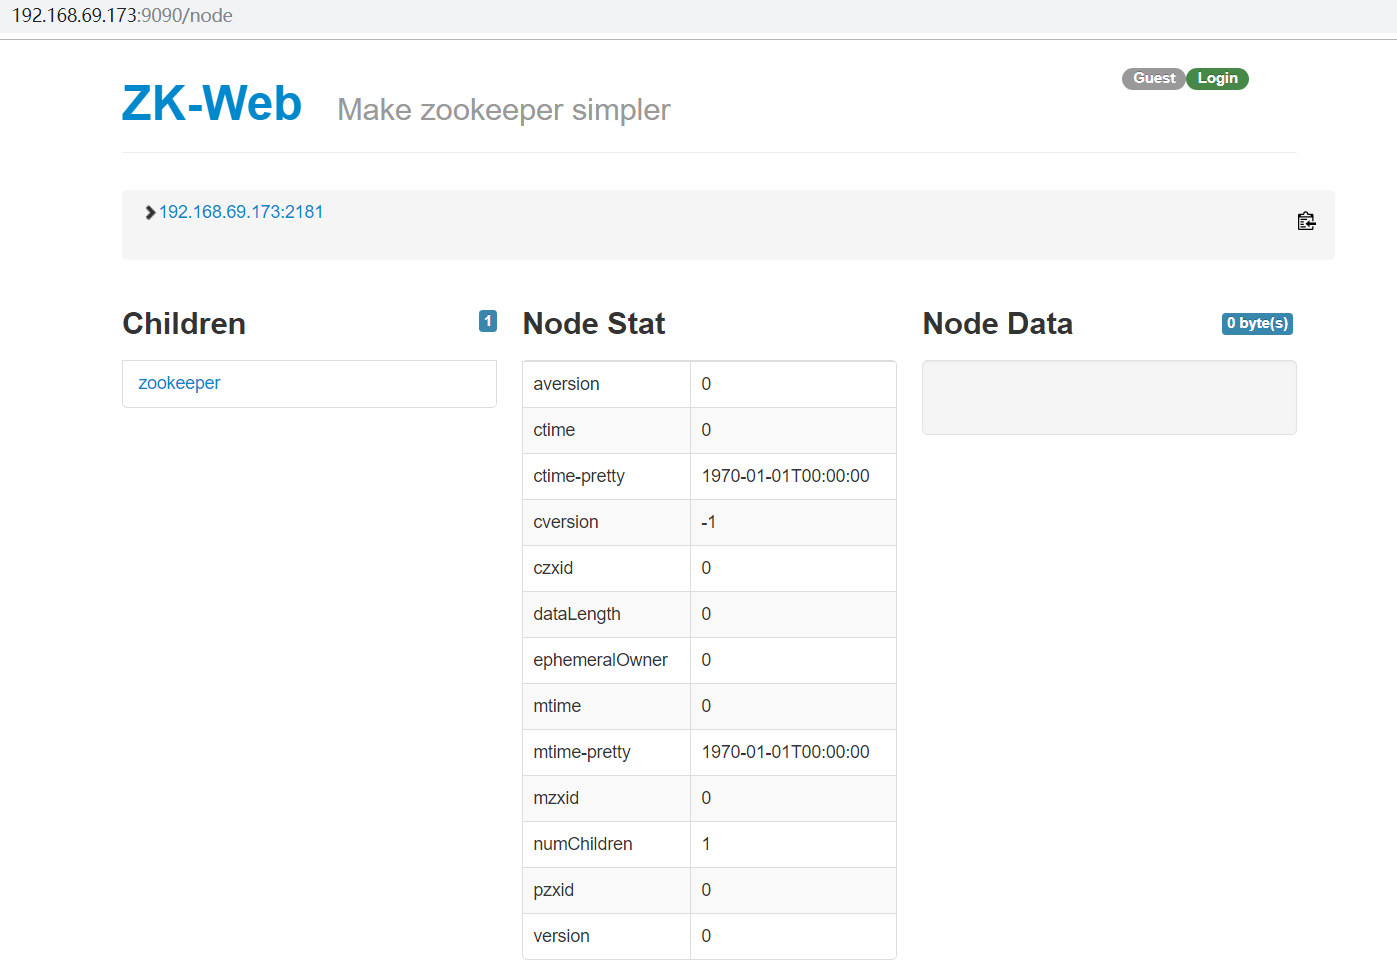Click the Node Stat heading
The width and height of the screenshot is (1397, 966).
tap(594, 323)
